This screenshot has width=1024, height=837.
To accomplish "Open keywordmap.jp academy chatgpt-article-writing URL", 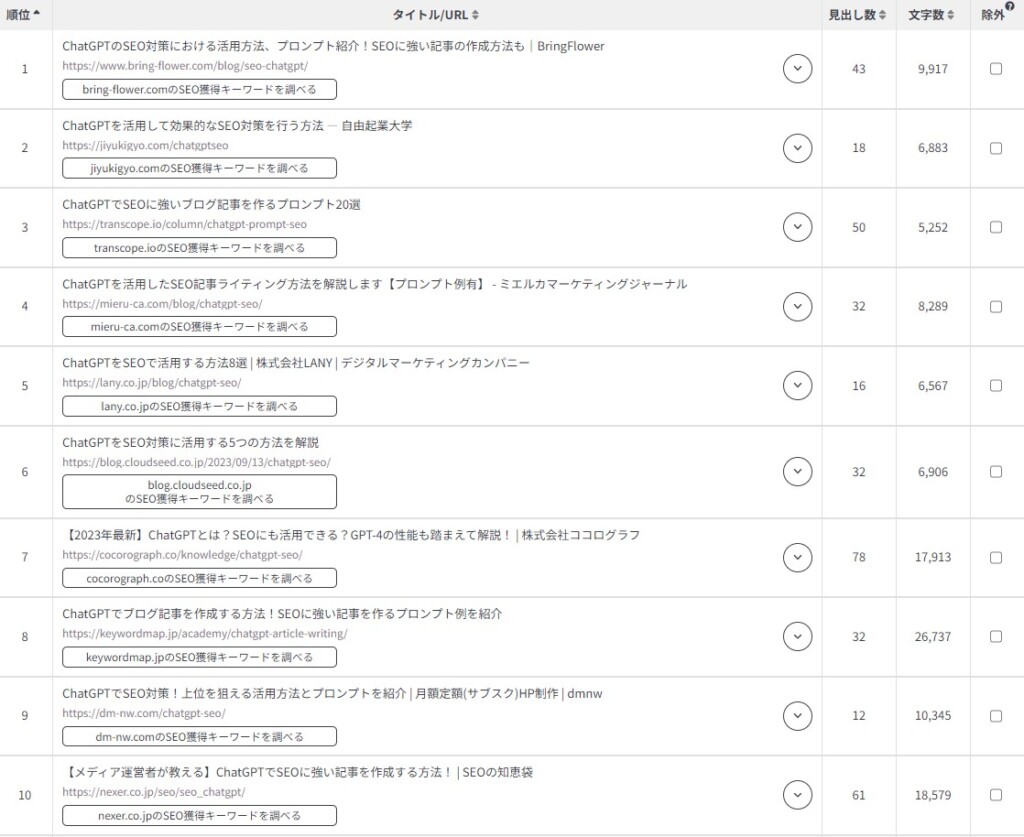I will pos(204,633).
